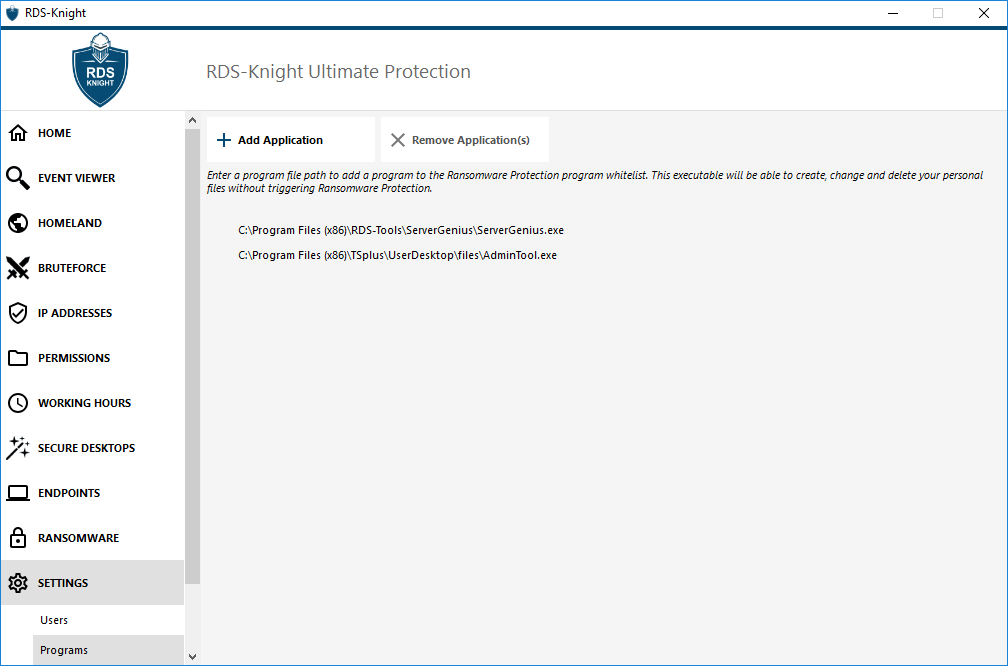Viewport: 1008px width, 666px height.
Task: Go to RANSOMWARE settings
Action: point(93,538)
